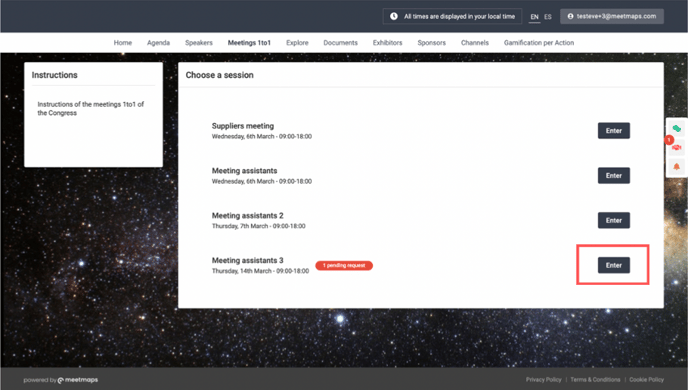Click the Instructions panel heading
This screenshot has width=688, height=390.
click(x=54, y=75)
